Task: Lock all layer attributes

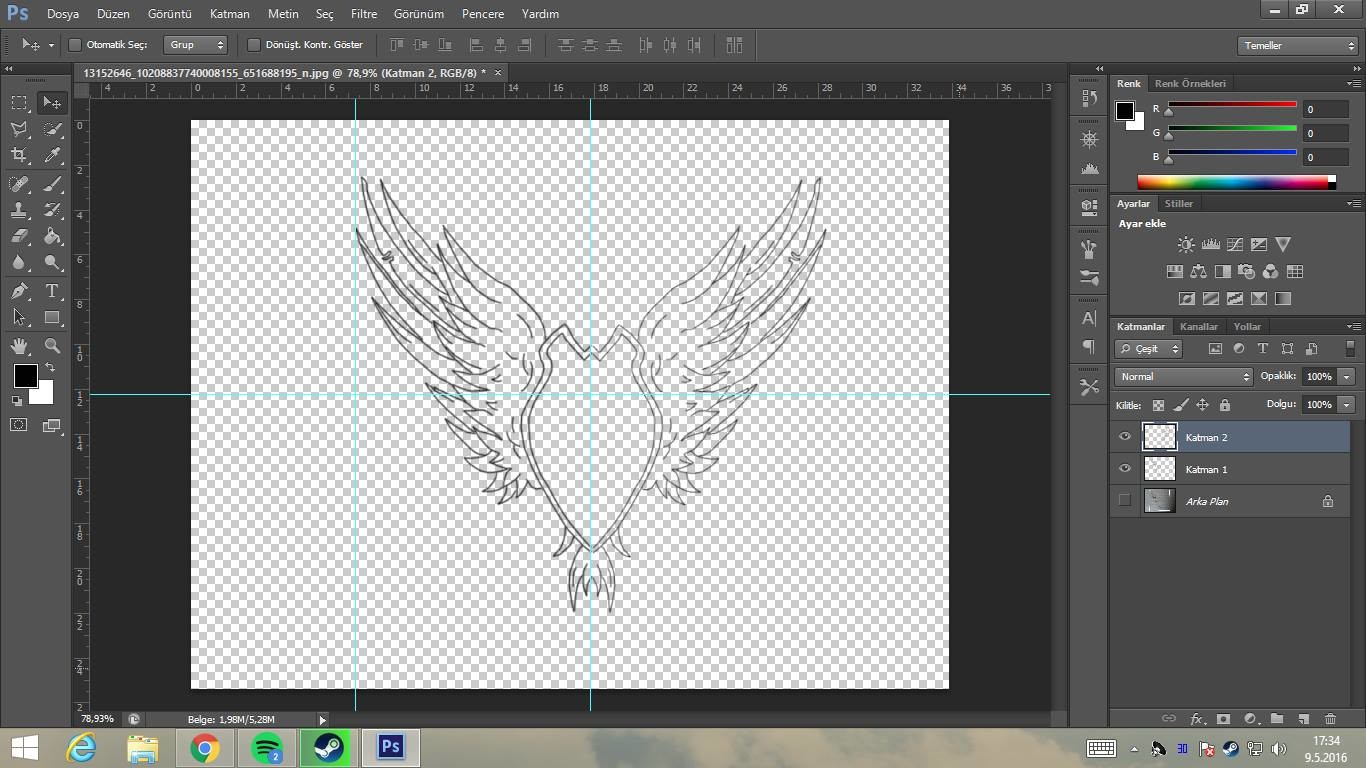Action: (x=1224, y=405)
